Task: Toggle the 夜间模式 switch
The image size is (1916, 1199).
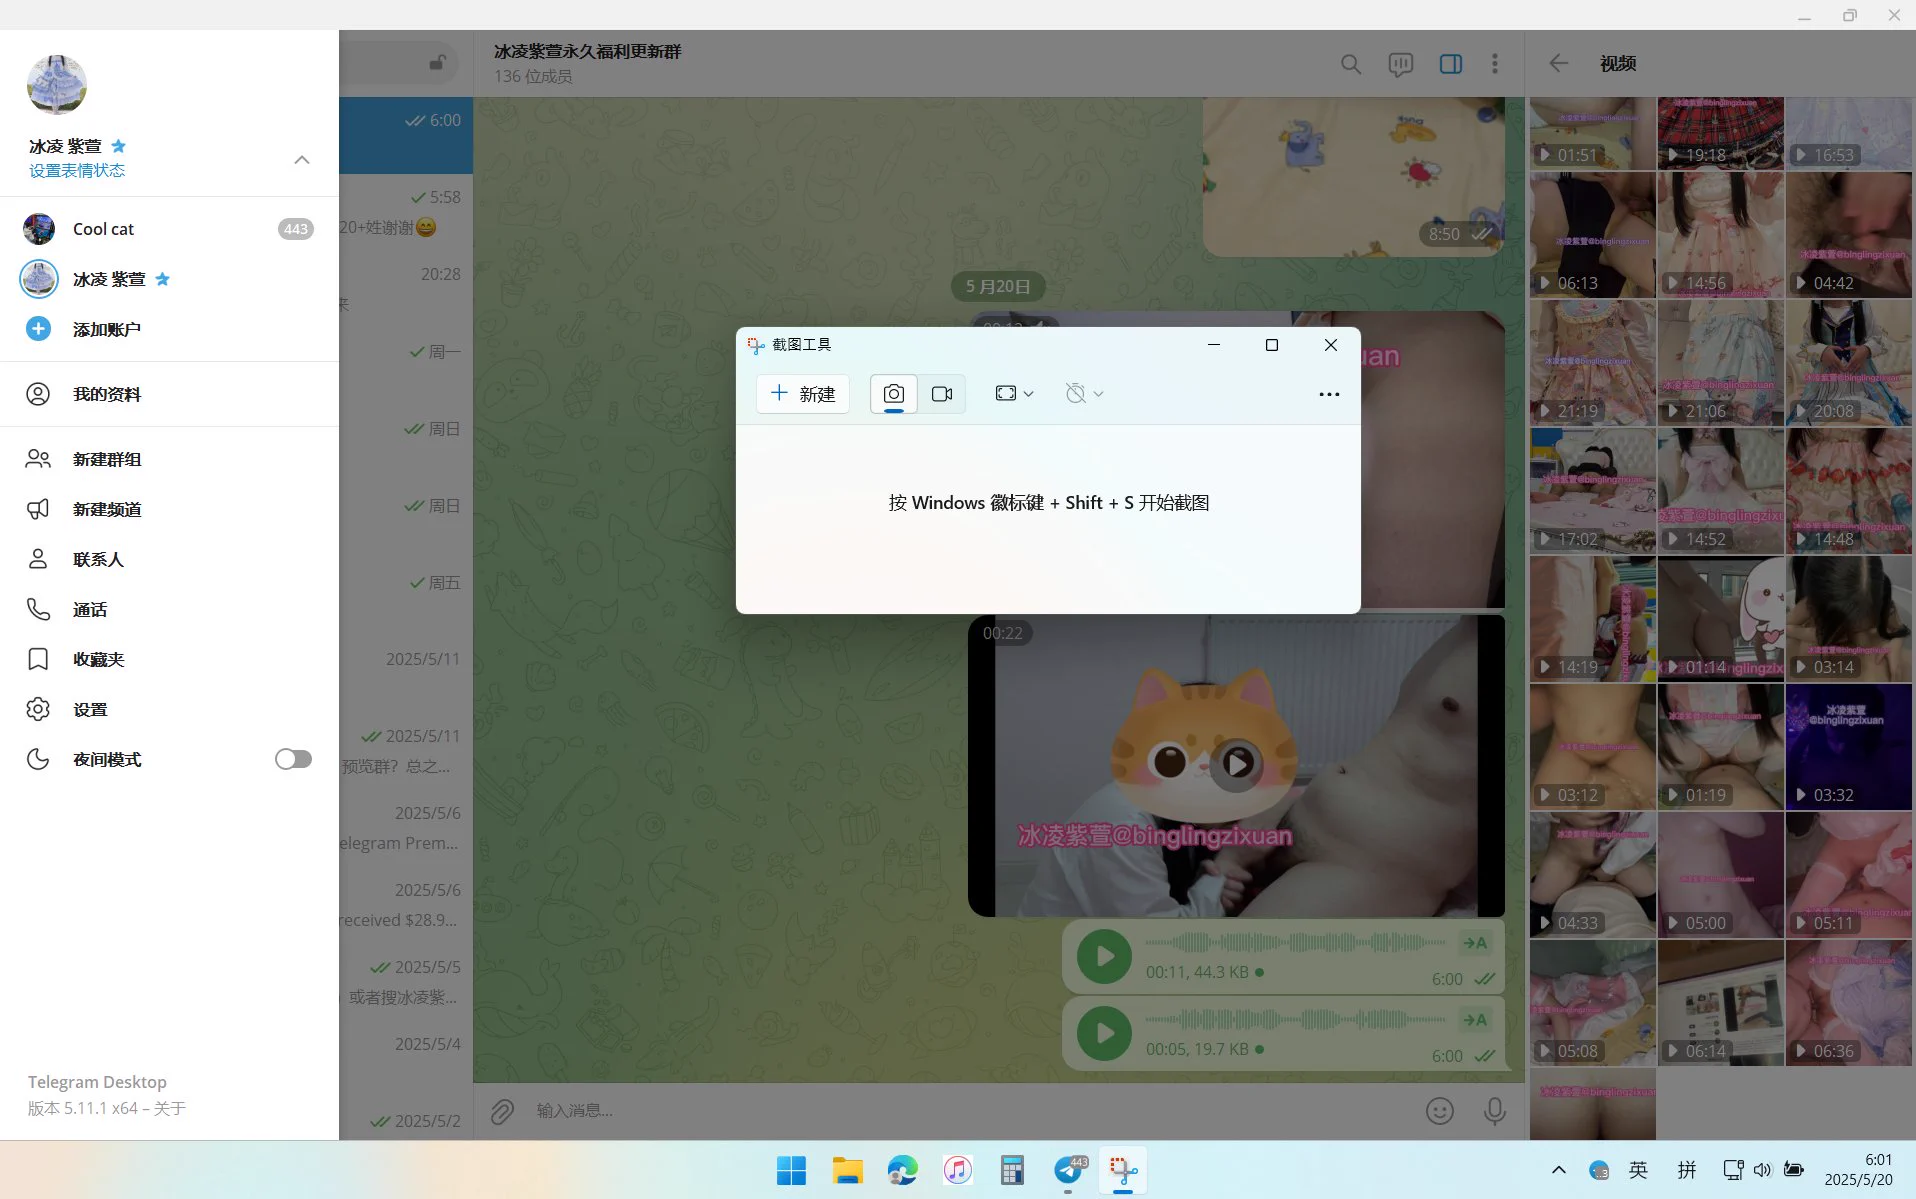Action: click(x=293, y=760)
